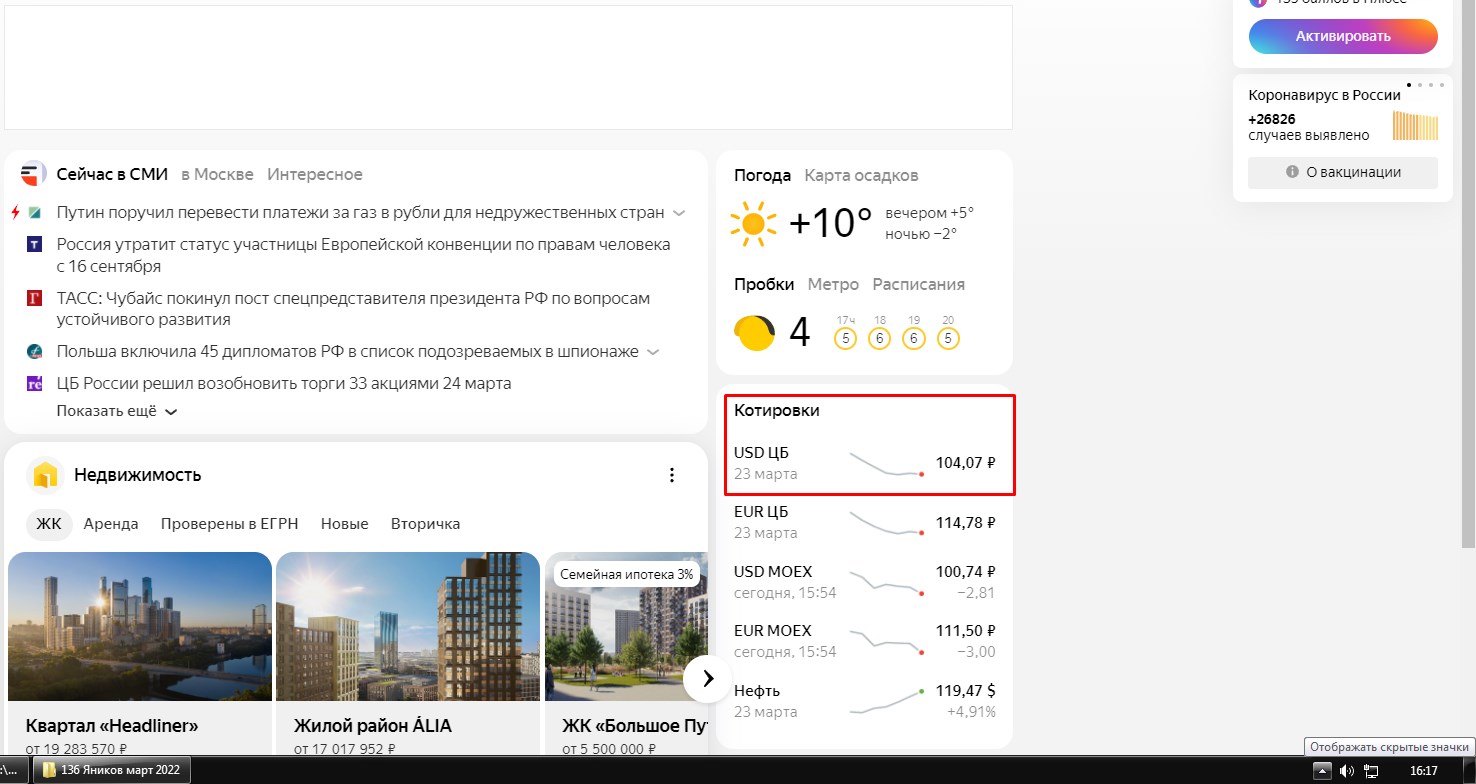Click source icon beside the Европейской конвенции headline
The height and width of the screenshot is (784, 1476).
34,244
